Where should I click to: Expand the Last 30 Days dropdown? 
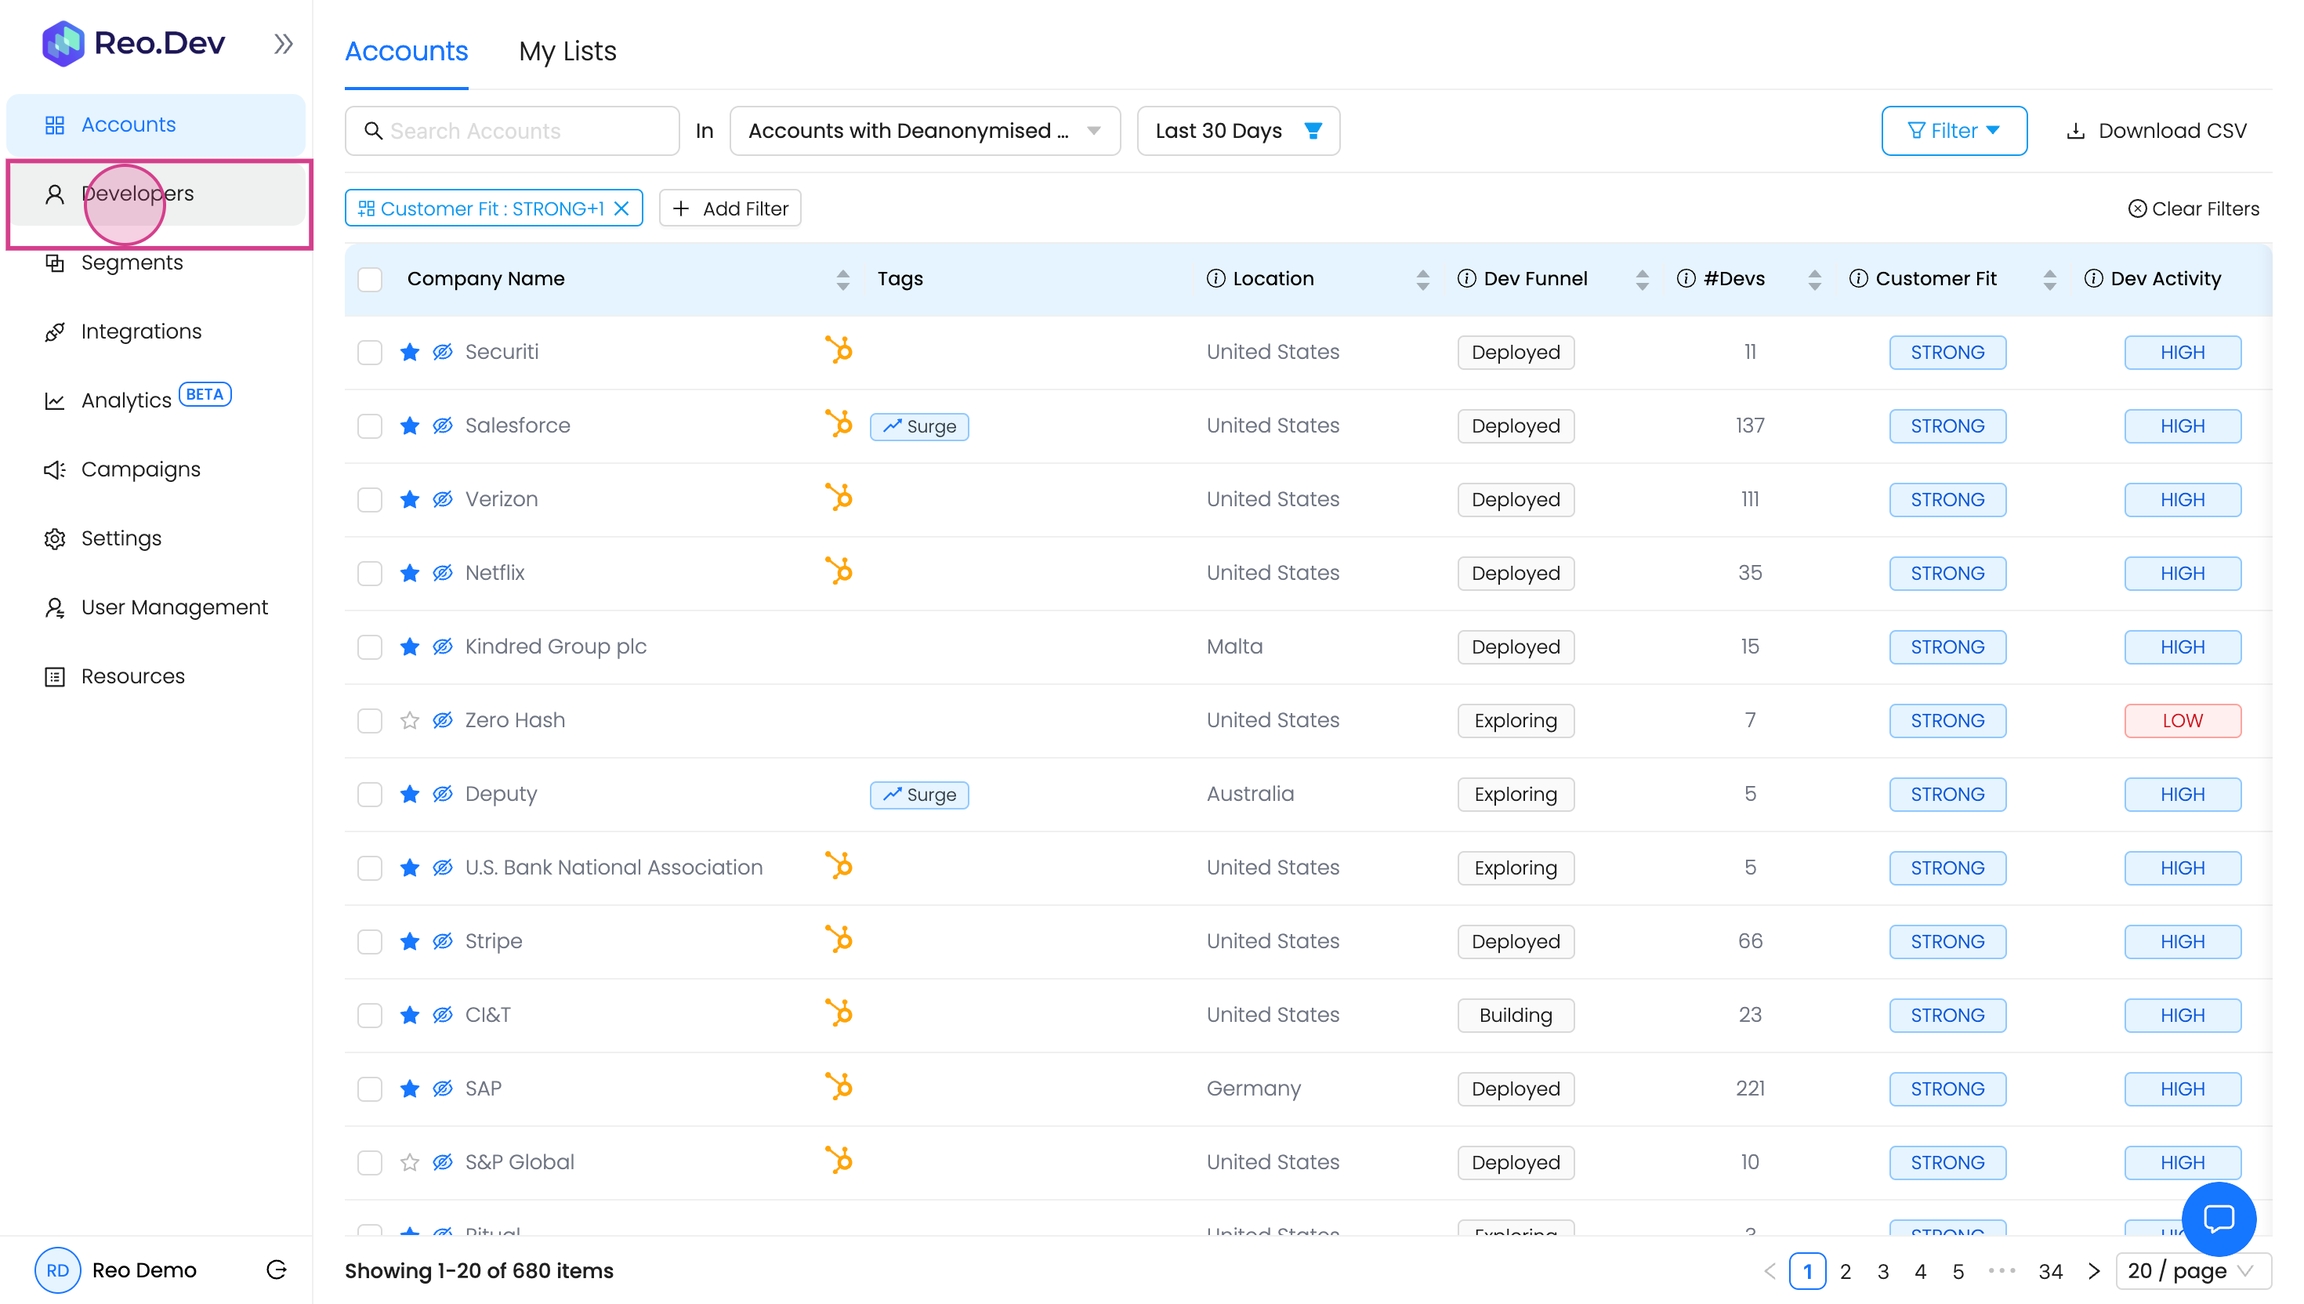(1237, 131)
